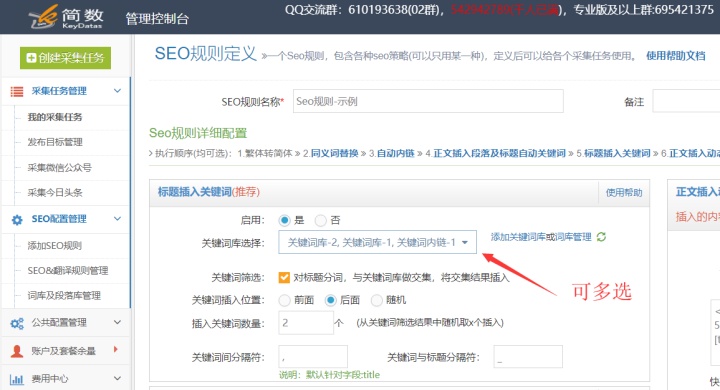The width and height of the screenshot is (720, 390).
Task: Click the 插入关键词数量 input field
Action: (x=306, y=323)
